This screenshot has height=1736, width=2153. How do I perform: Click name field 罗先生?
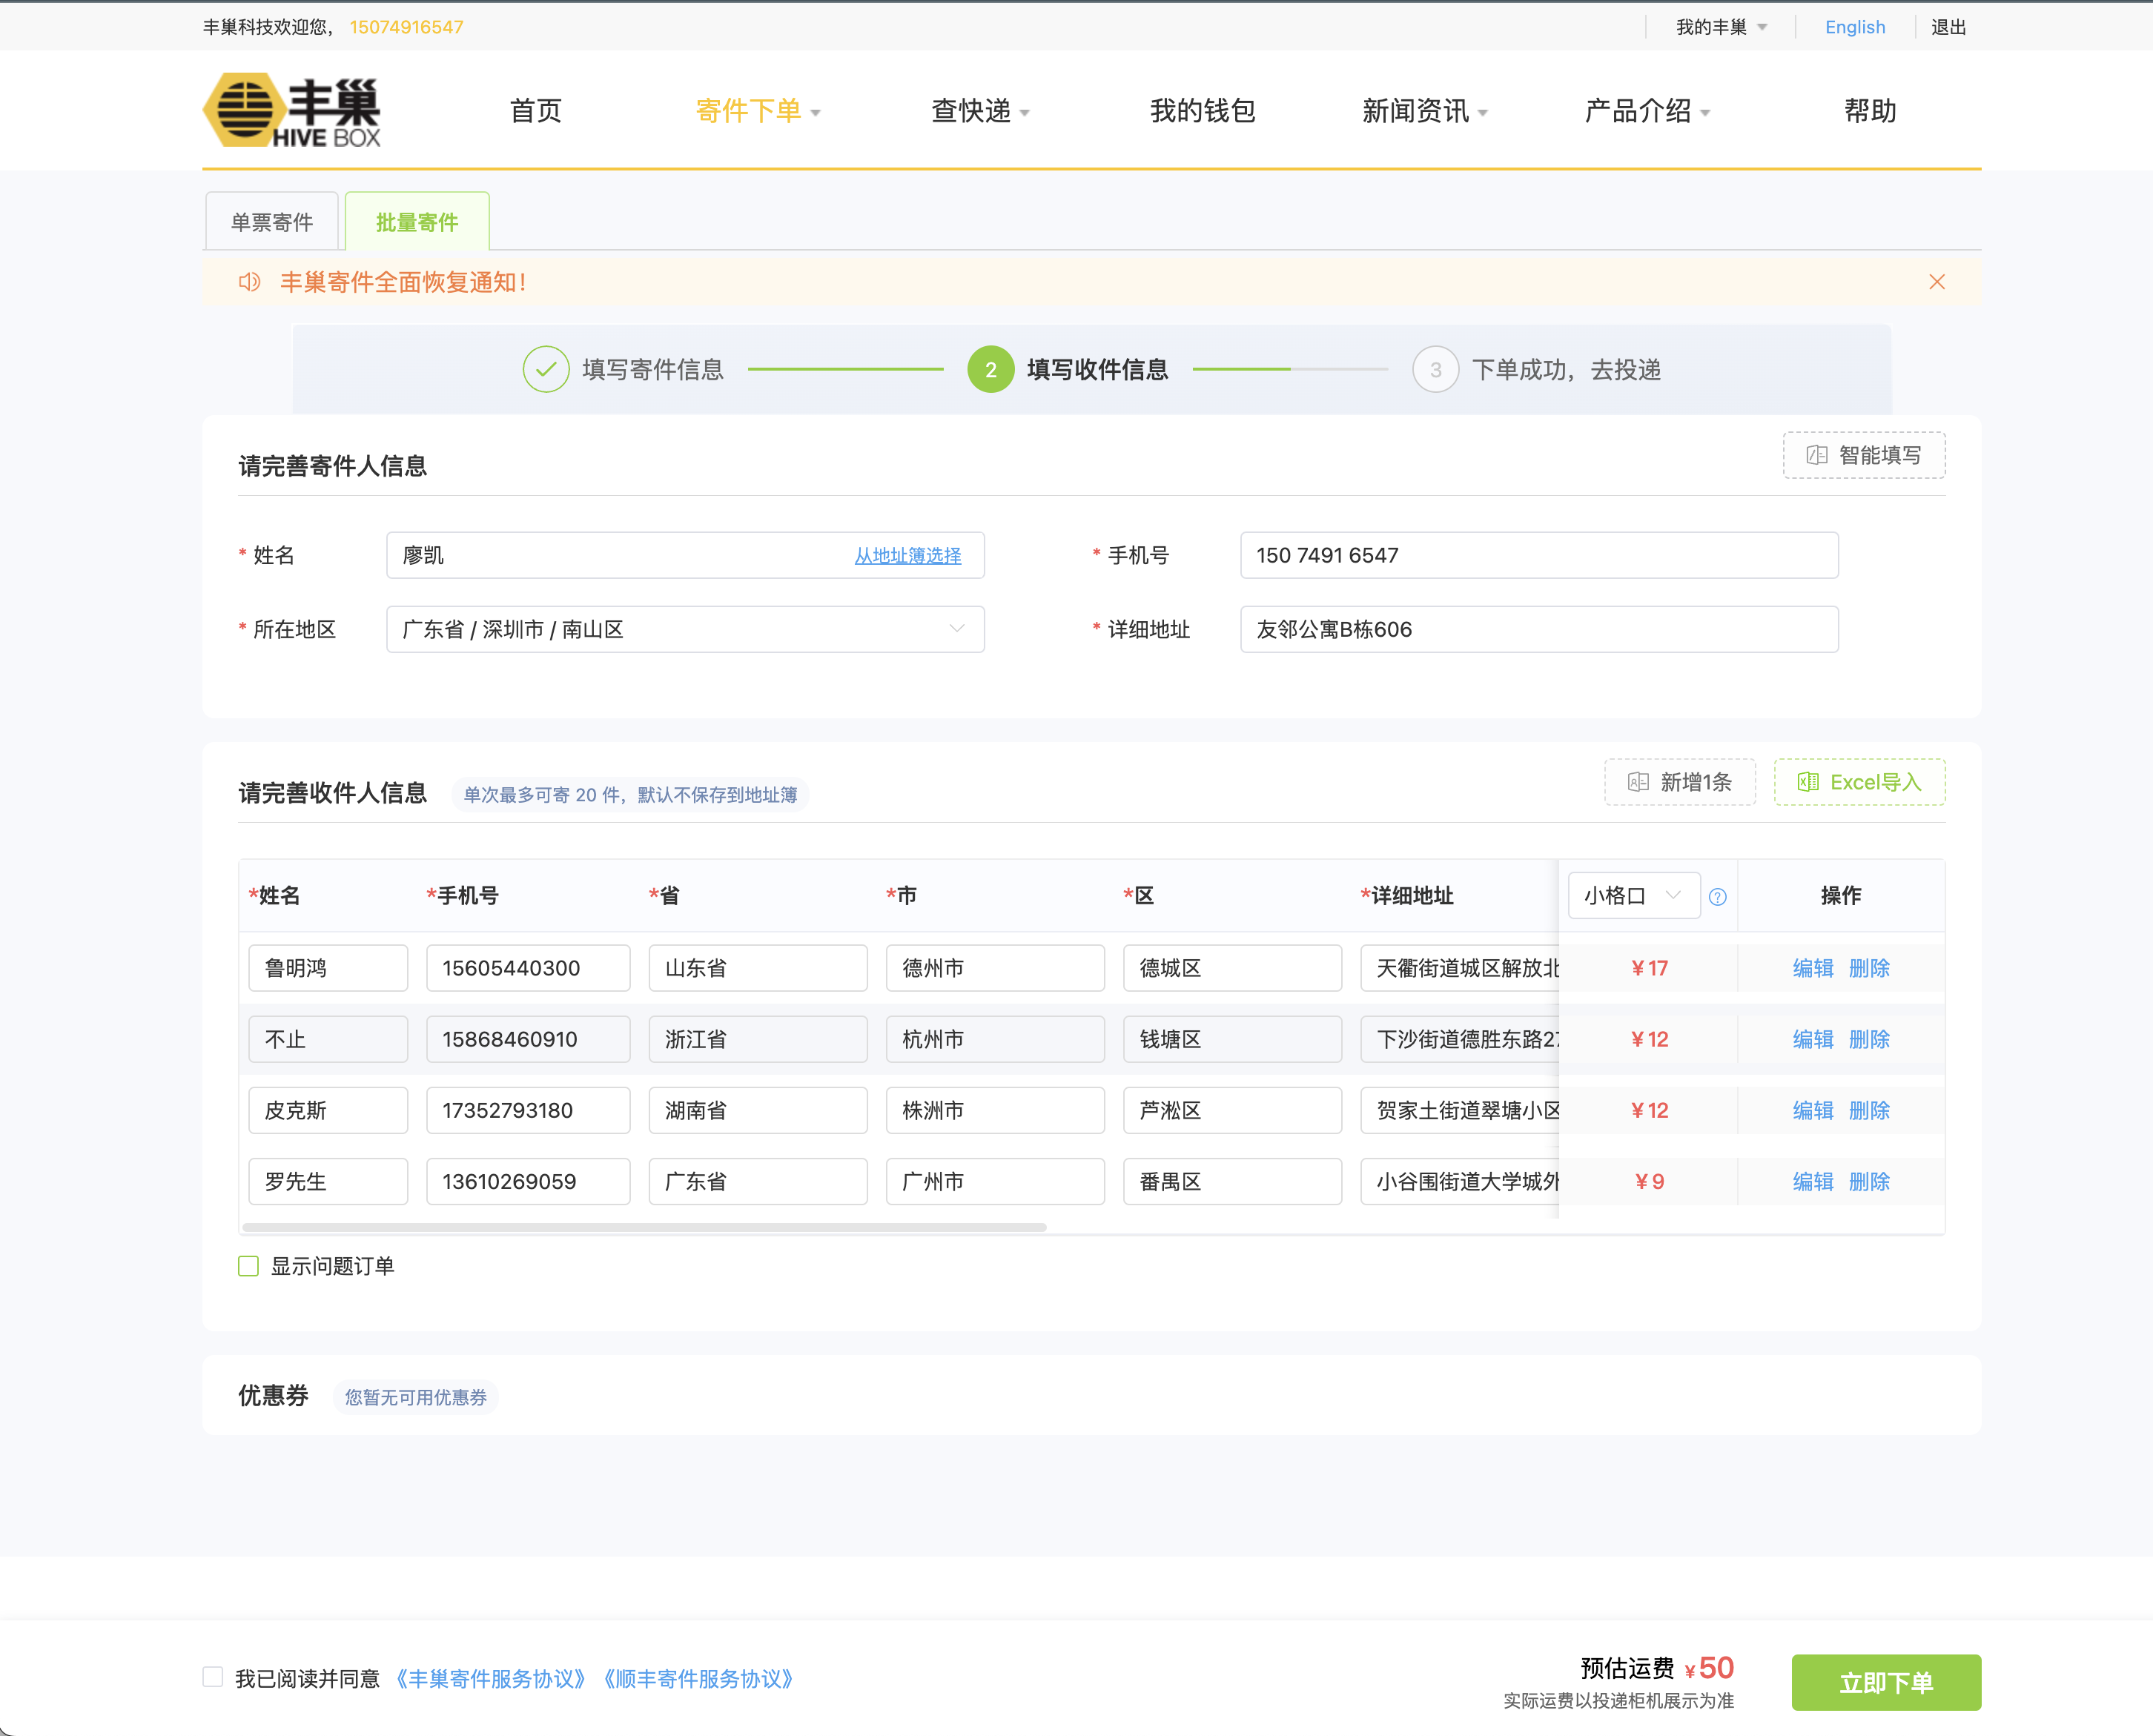[x=327, y=1181]
